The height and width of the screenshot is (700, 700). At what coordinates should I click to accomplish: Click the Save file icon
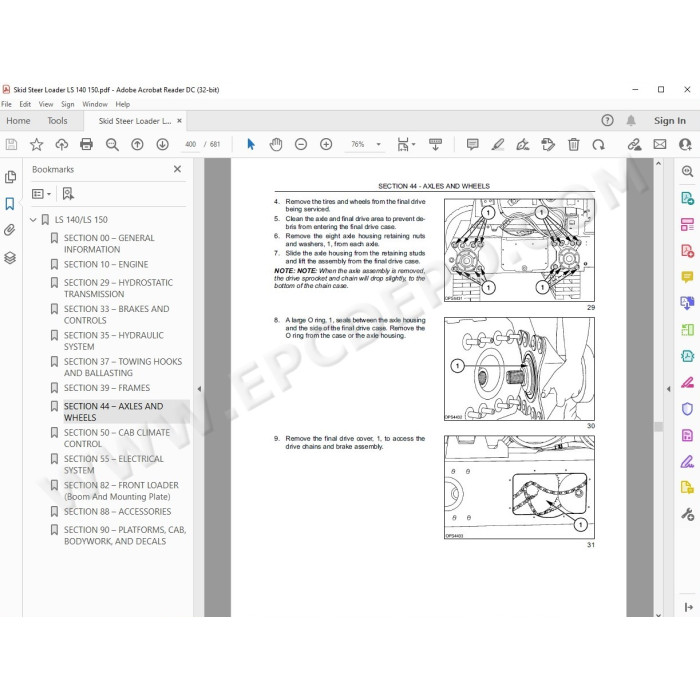tap(11, 144)
